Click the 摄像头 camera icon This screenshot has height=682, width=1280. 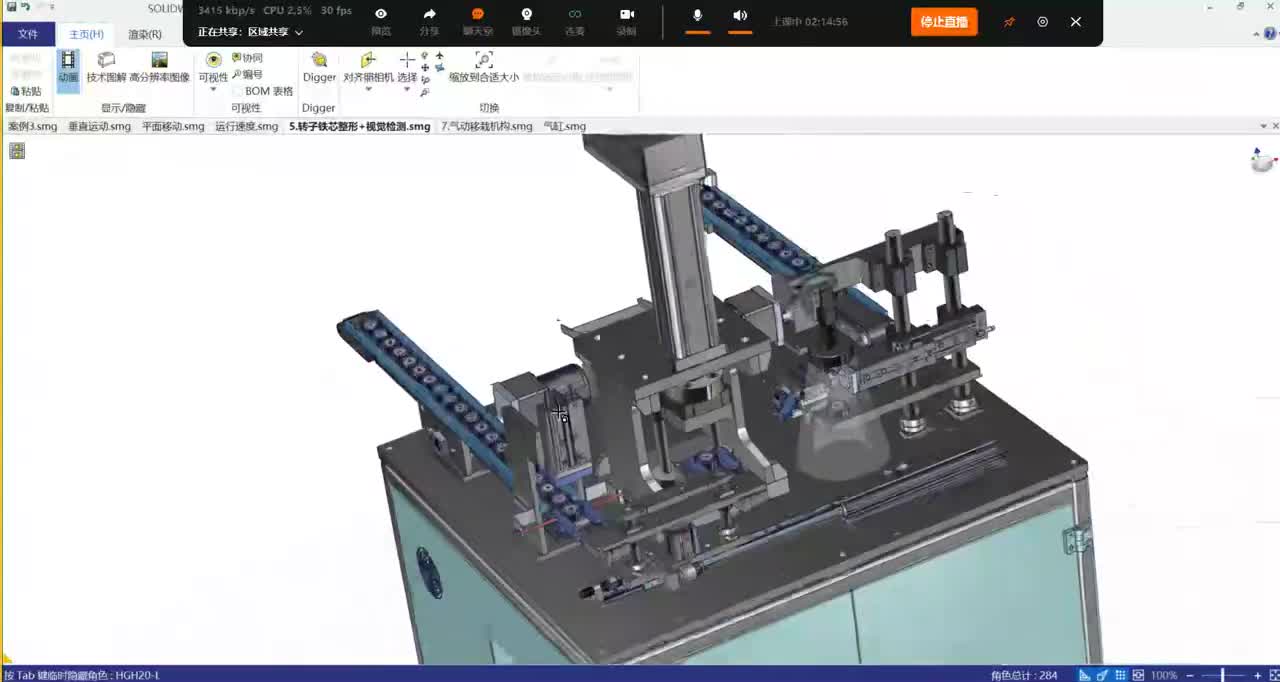click(526, 14)
